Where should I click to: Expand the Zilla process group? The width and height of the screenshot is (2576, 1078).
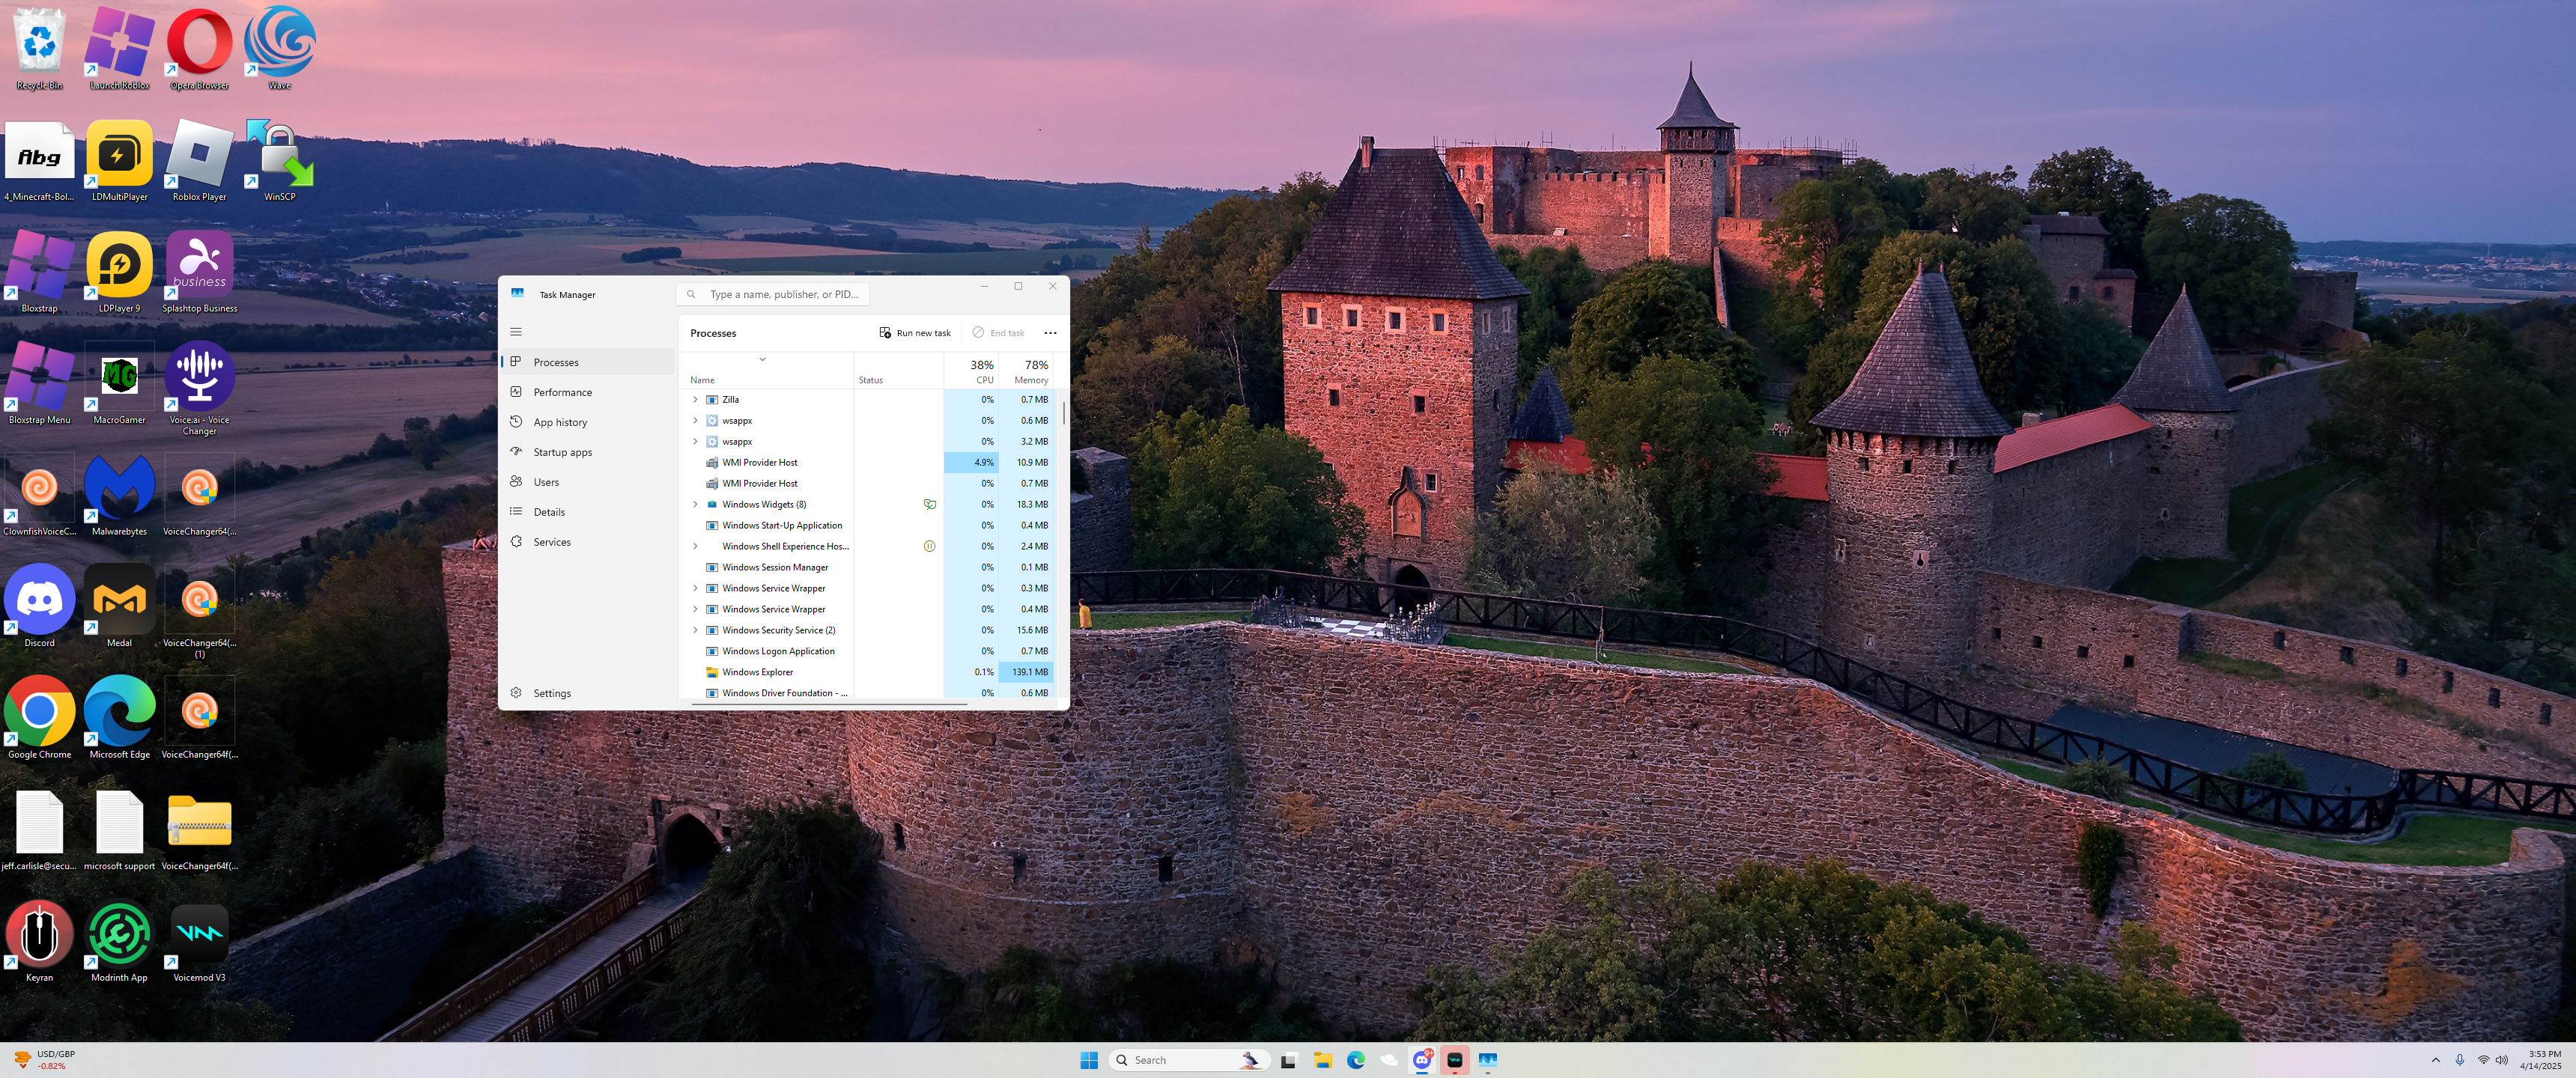click(695, 399)
